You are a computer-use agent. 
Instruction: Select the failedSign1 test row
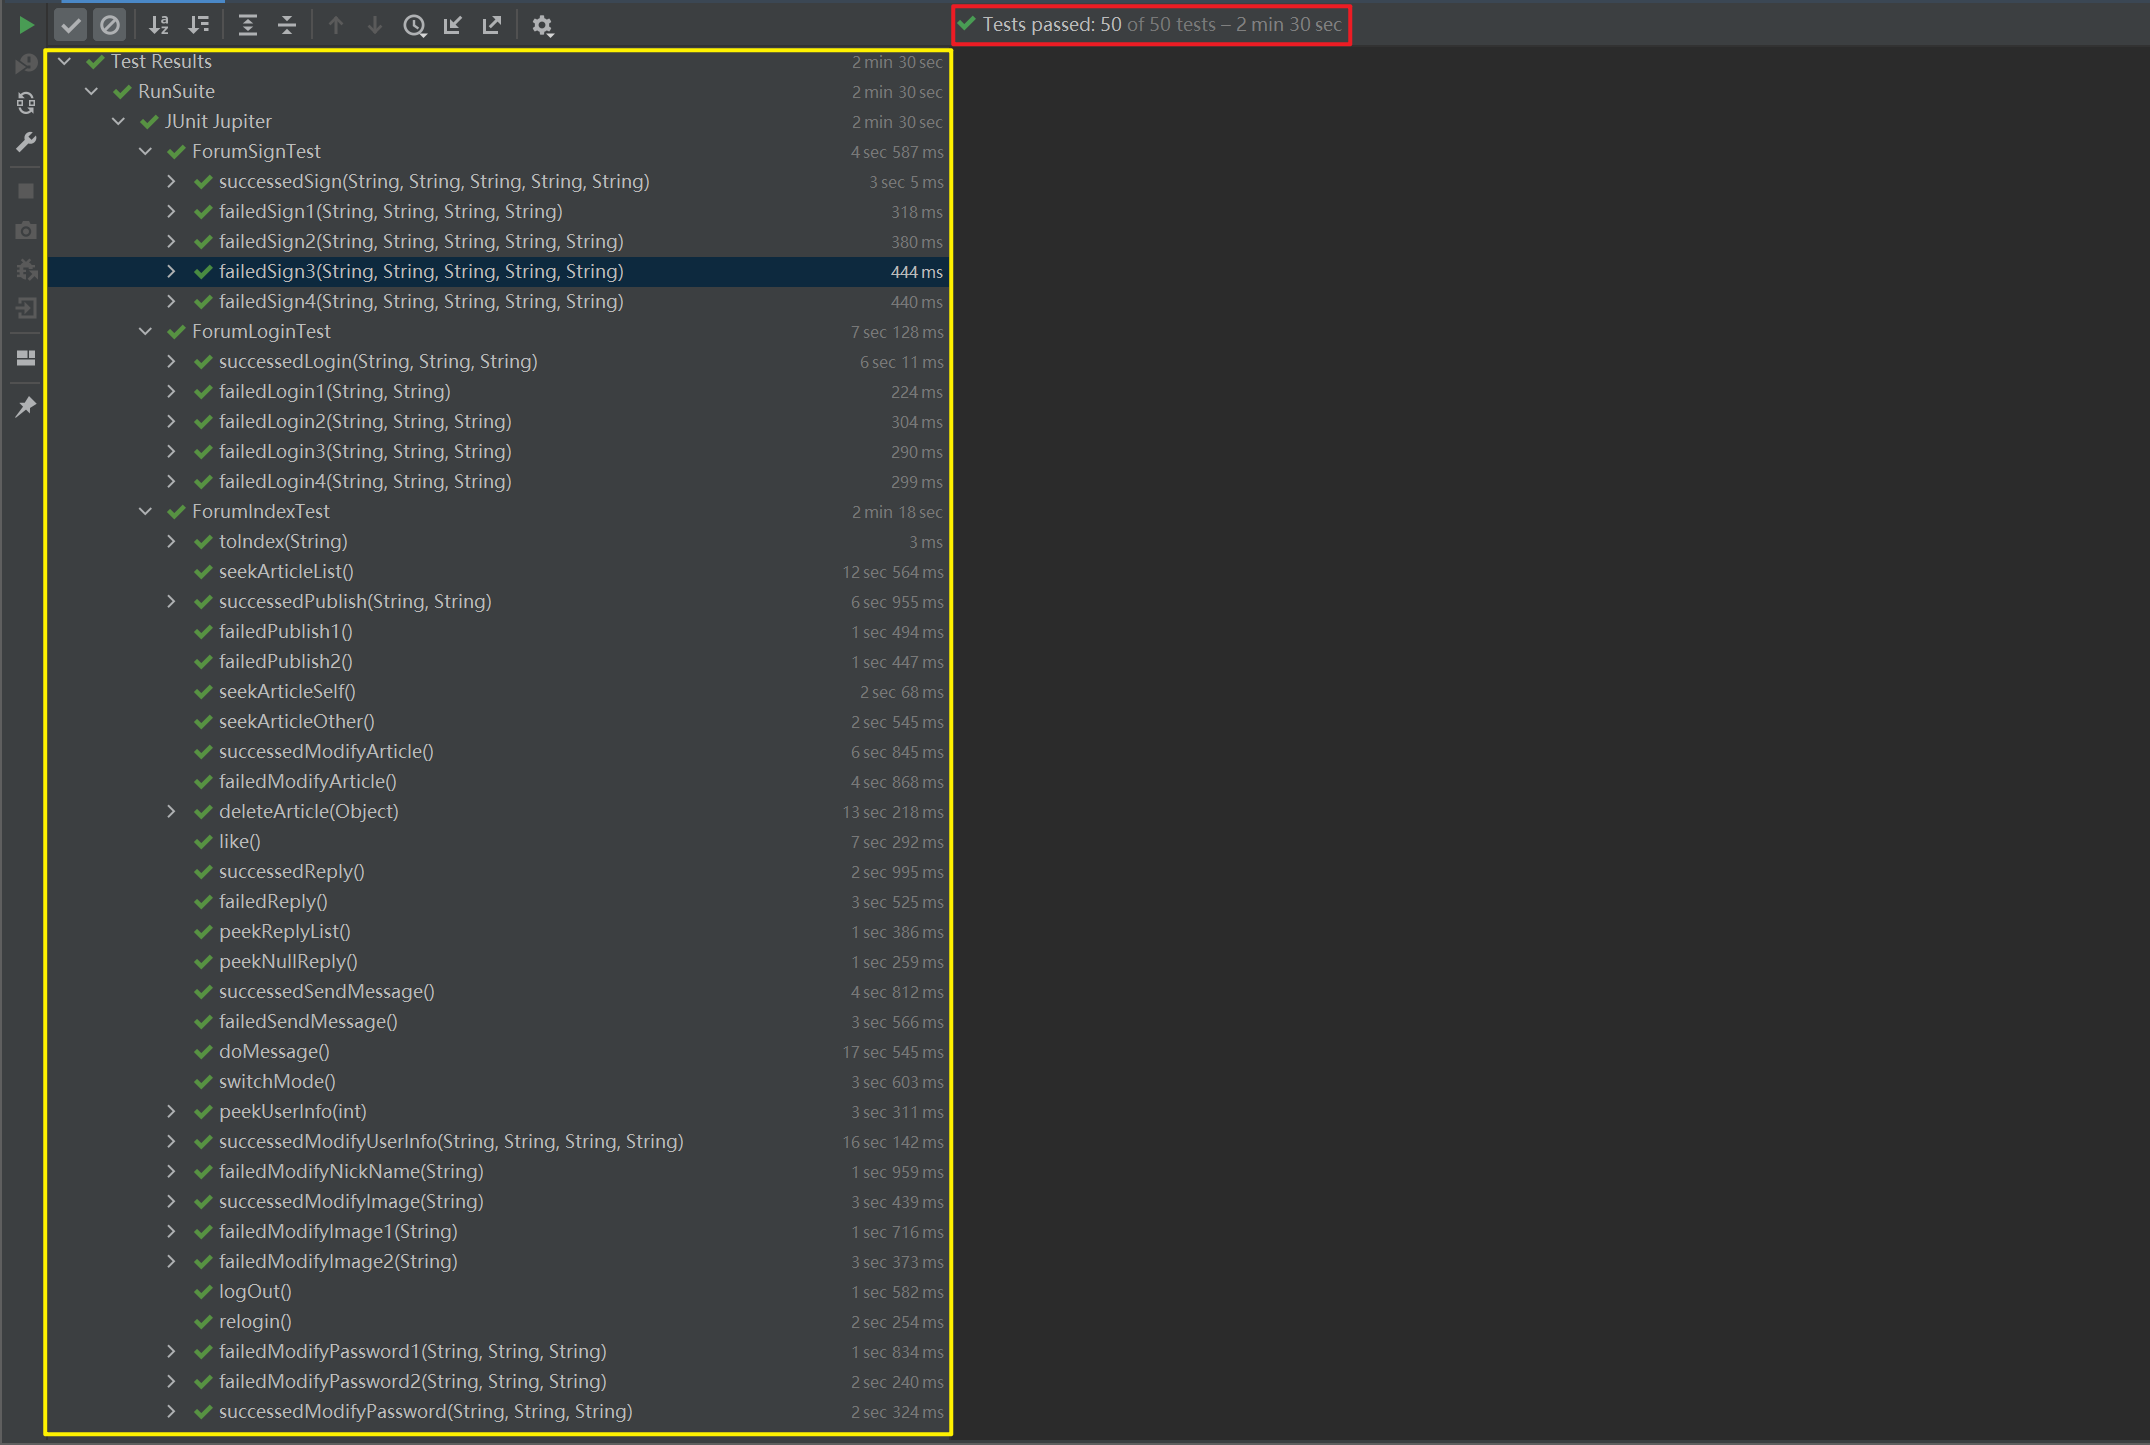click(x=498, y=212)
